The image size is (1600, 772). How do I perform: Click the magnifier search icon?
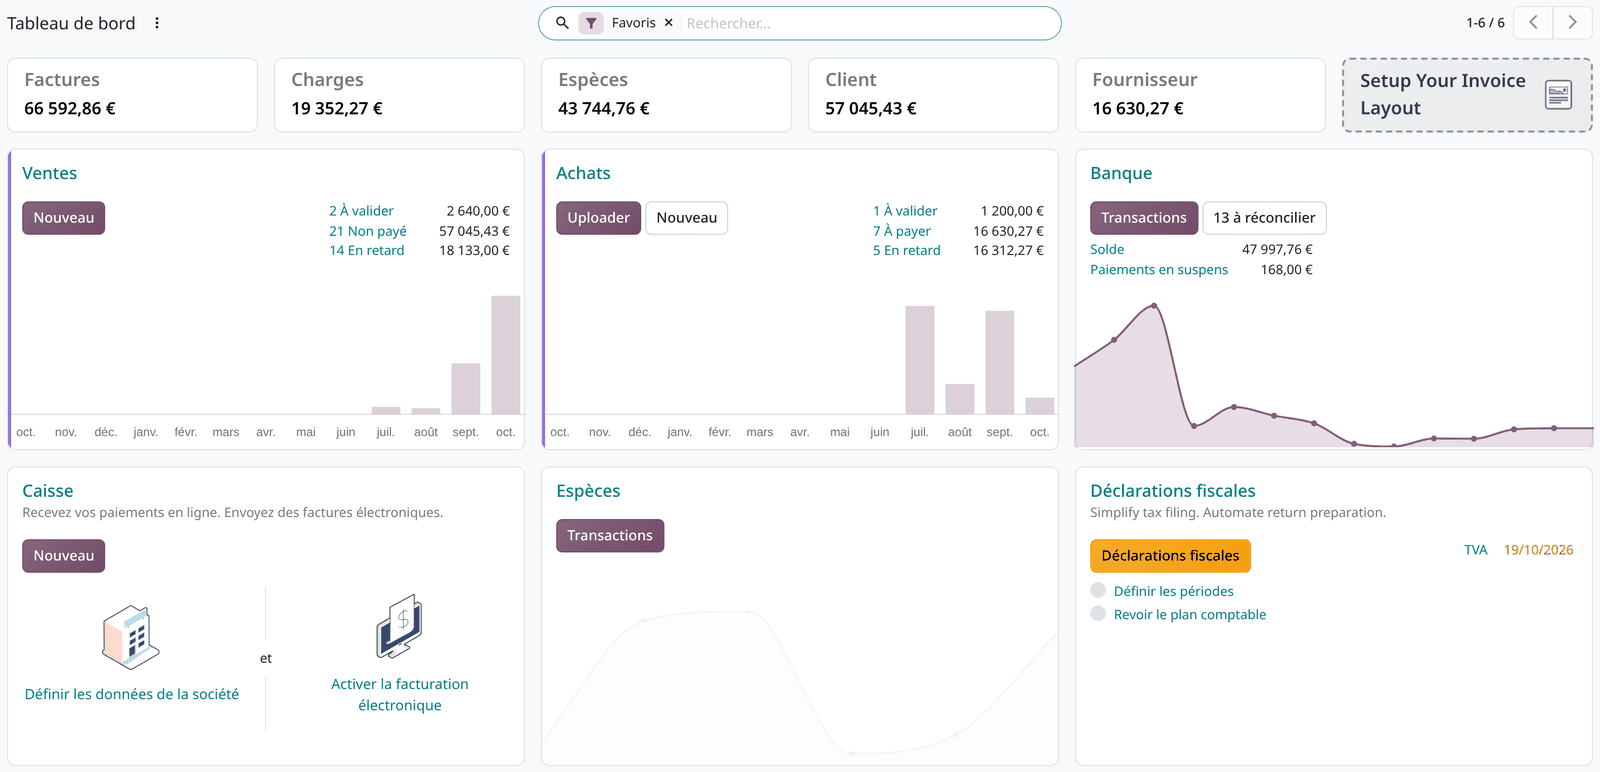pyautogui.click(x=562, y=23)
